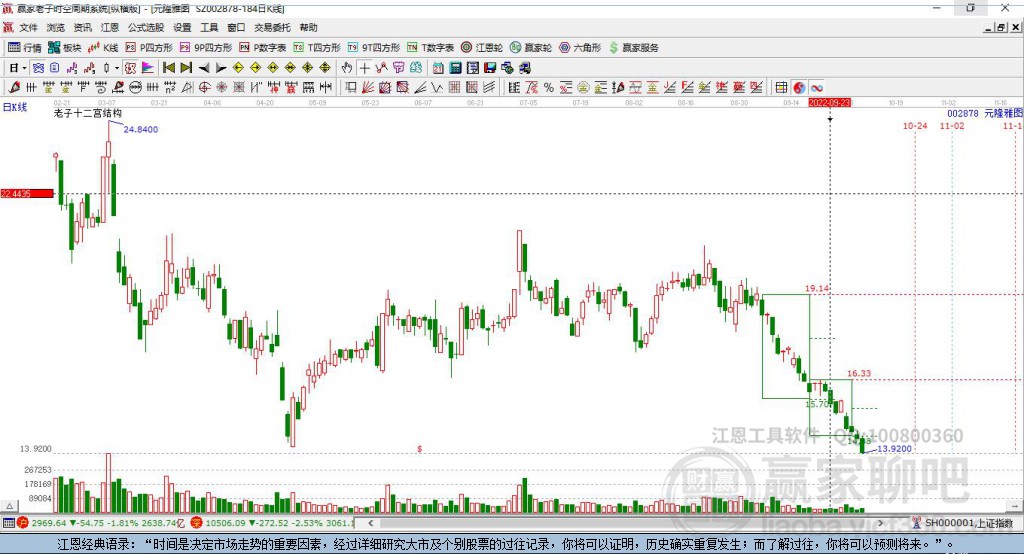Toggle the red Taiji yin-yang icon
The image size is (1024, 554).
pyautogui.click(x=799, y=88)
